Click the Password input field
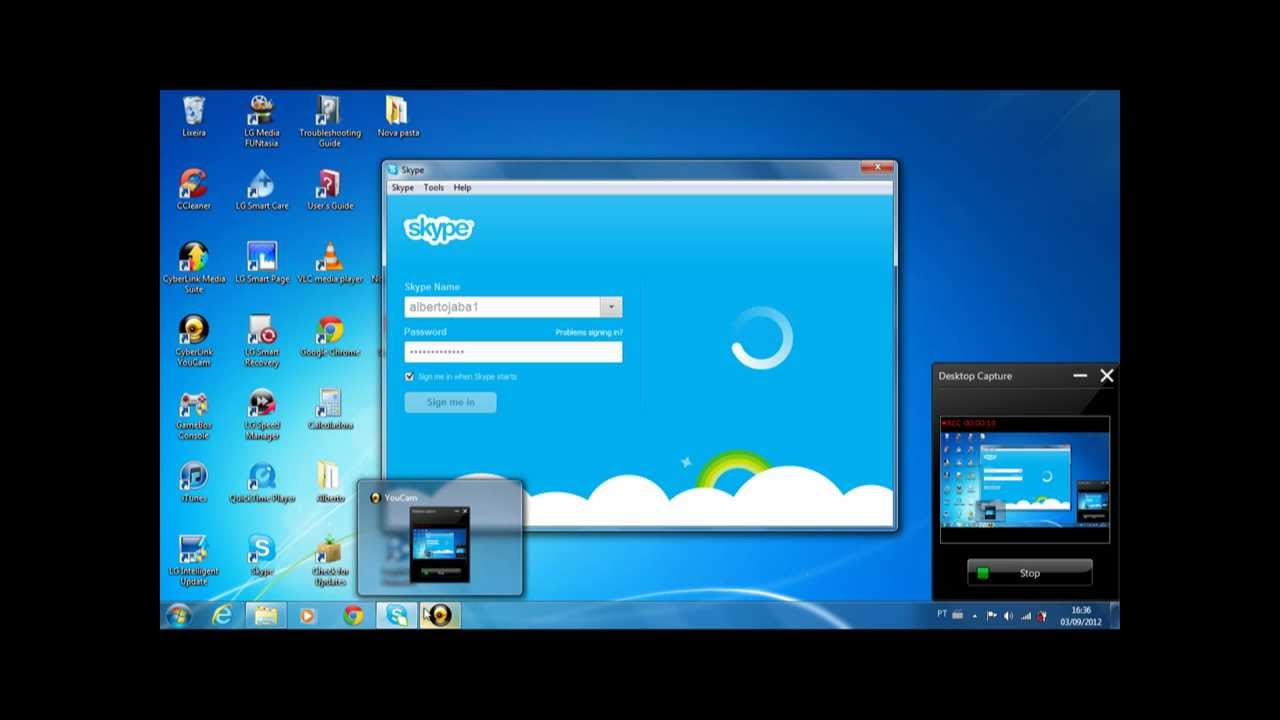The image size is (1280, 720). click(513, 352)
